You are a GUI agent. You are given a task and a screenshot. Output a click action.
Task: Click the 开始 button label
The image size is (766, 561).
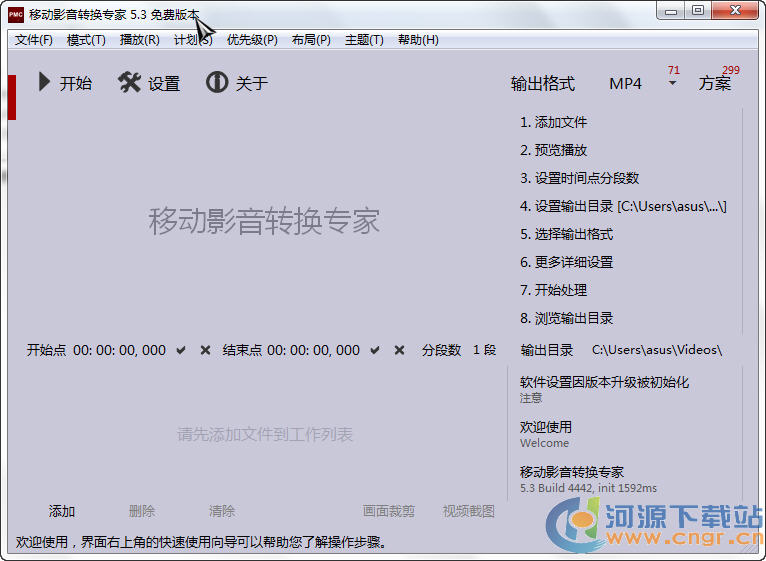click(x=76, y=83)
